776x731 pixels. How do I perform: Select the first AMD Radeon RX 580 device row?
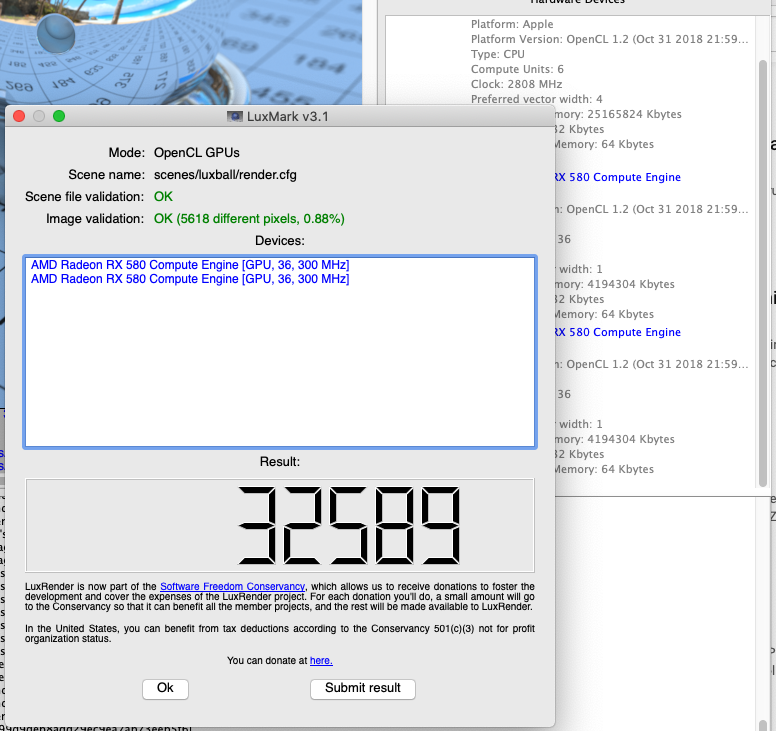coord(190,265)
